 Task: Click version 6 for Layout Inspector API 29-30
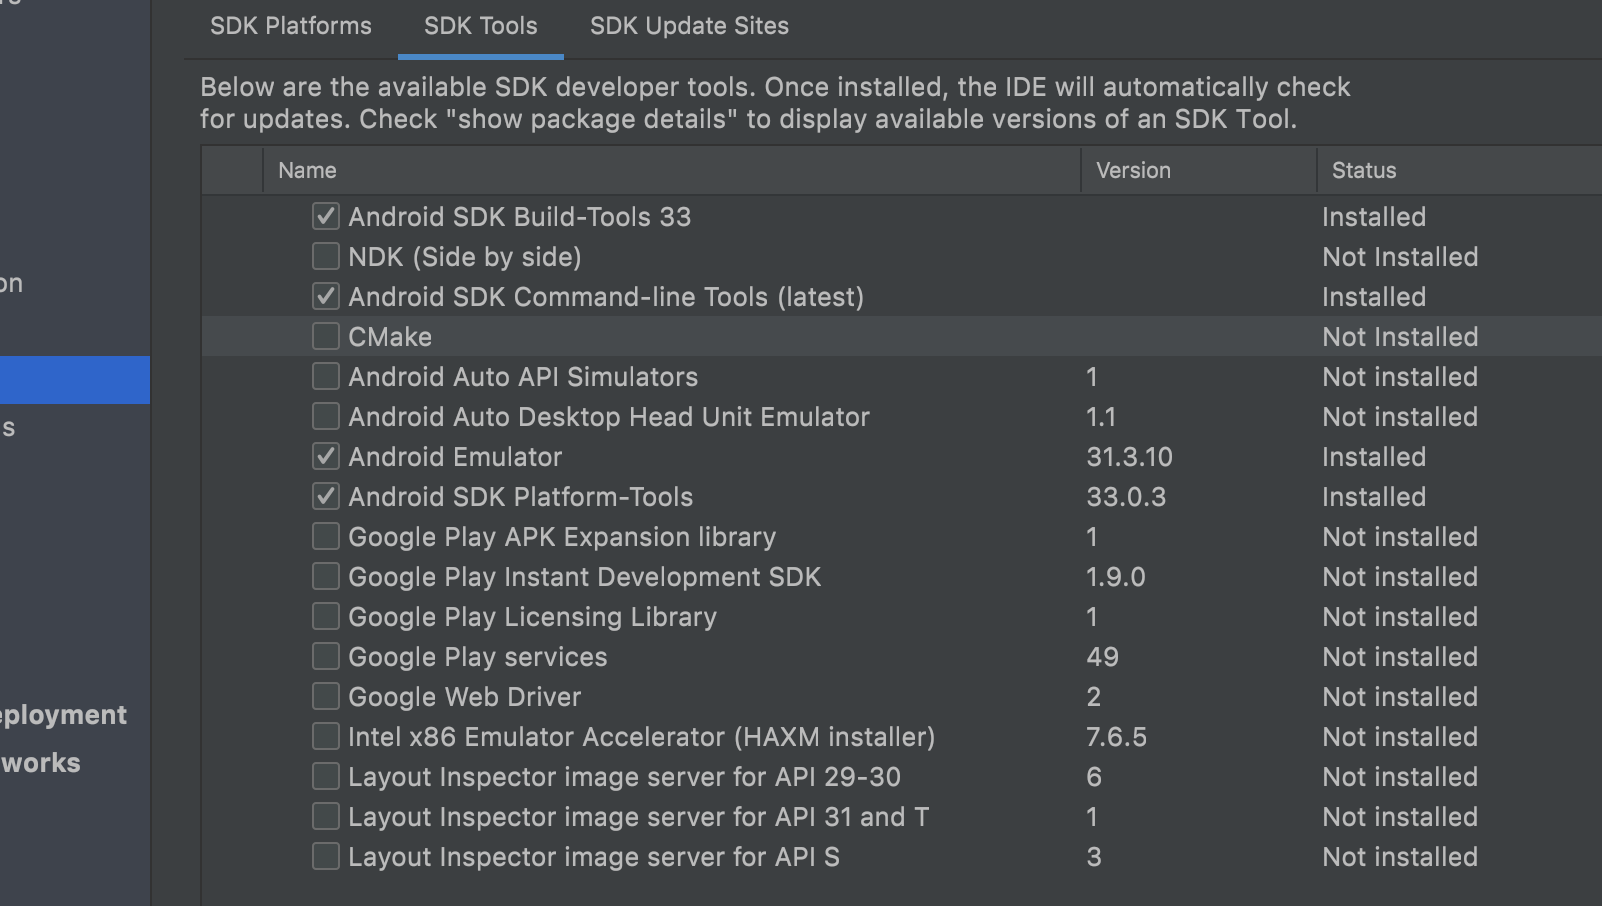pyautogui.click(x=1094, y=777)
